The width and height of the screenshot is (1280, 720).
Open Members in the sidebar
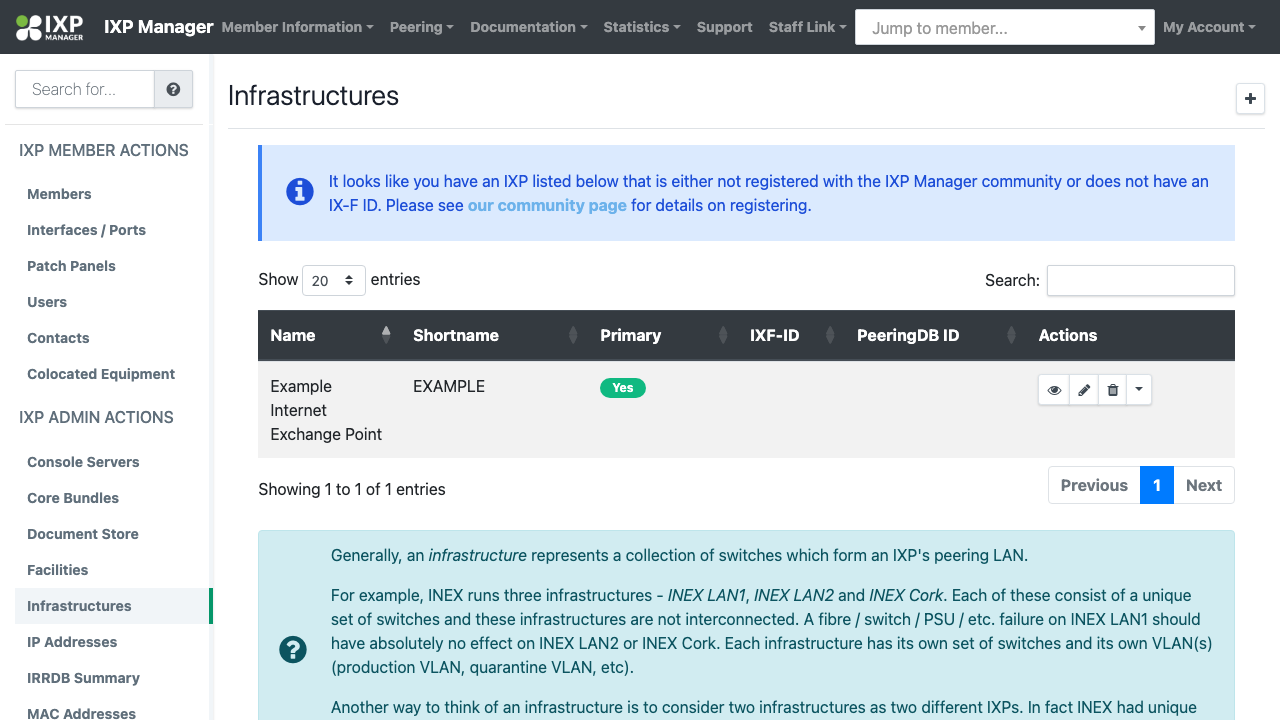59,194
